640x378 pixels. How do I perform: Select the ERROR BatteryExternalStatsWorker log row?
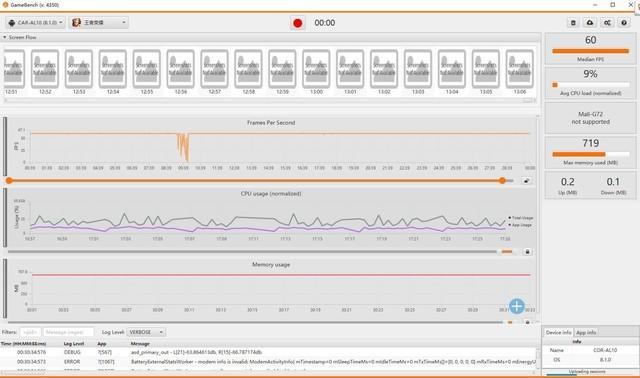[269, 362]
